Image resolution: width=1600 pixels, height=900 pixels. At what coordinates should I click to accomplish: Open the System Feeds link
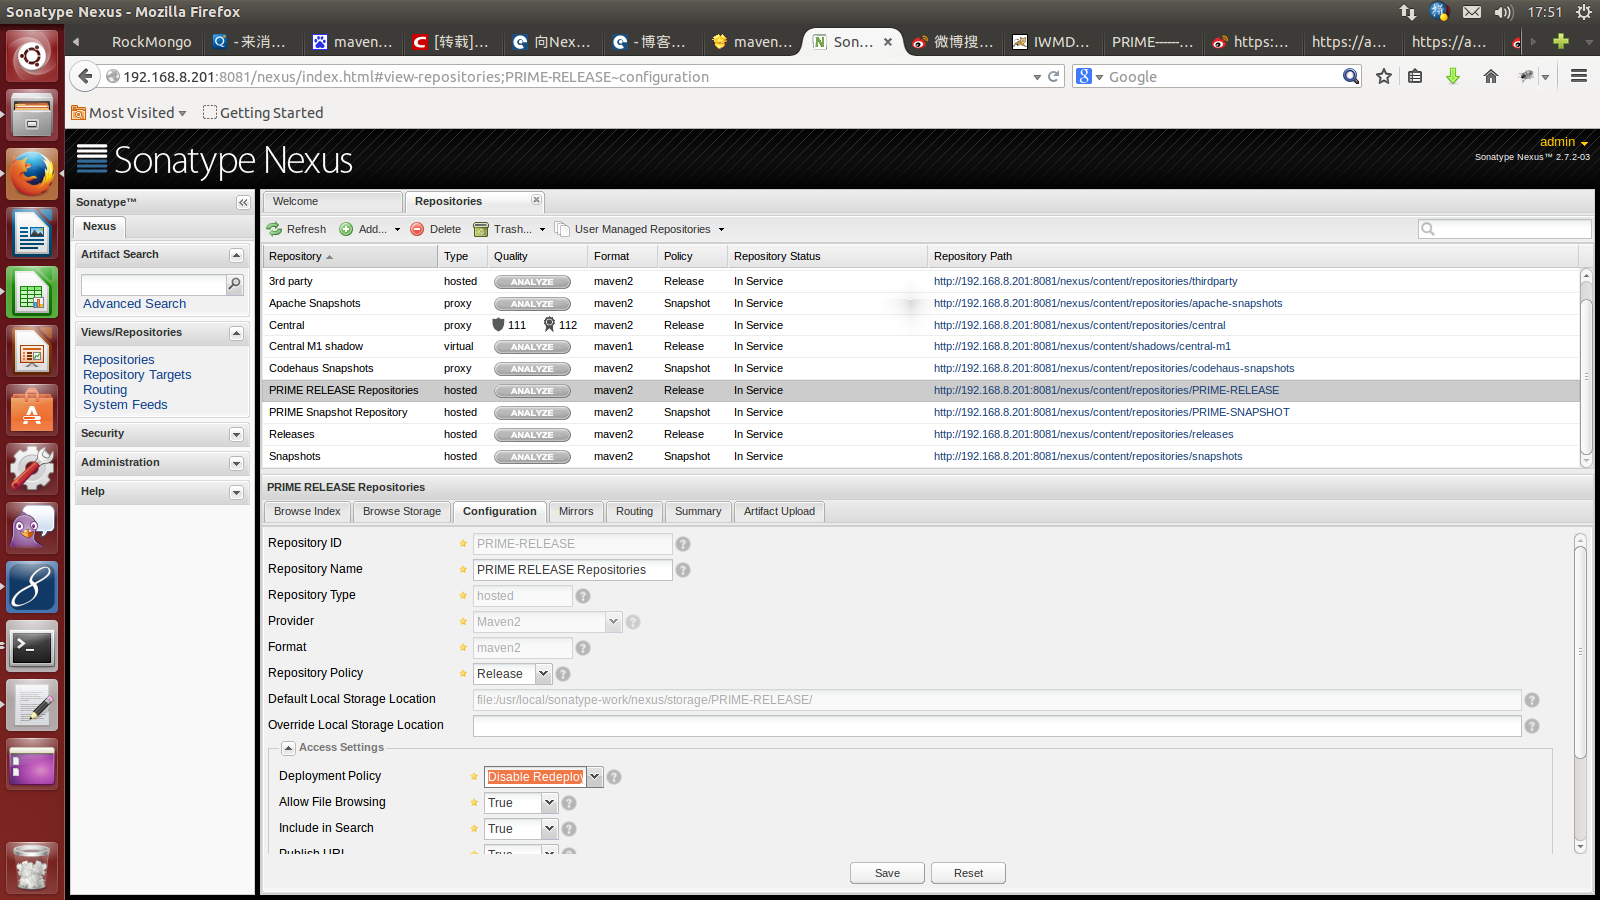pos(125,405)
